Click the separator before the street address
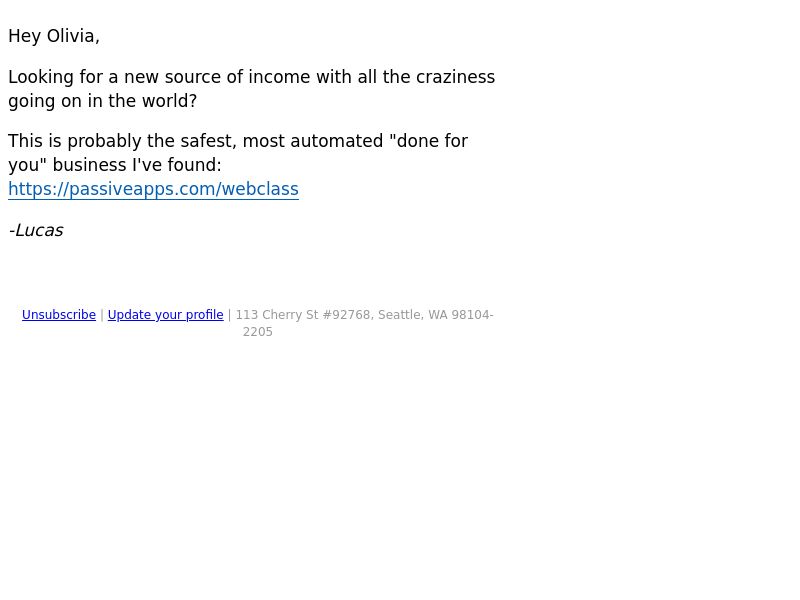 [x=230, y=315]
